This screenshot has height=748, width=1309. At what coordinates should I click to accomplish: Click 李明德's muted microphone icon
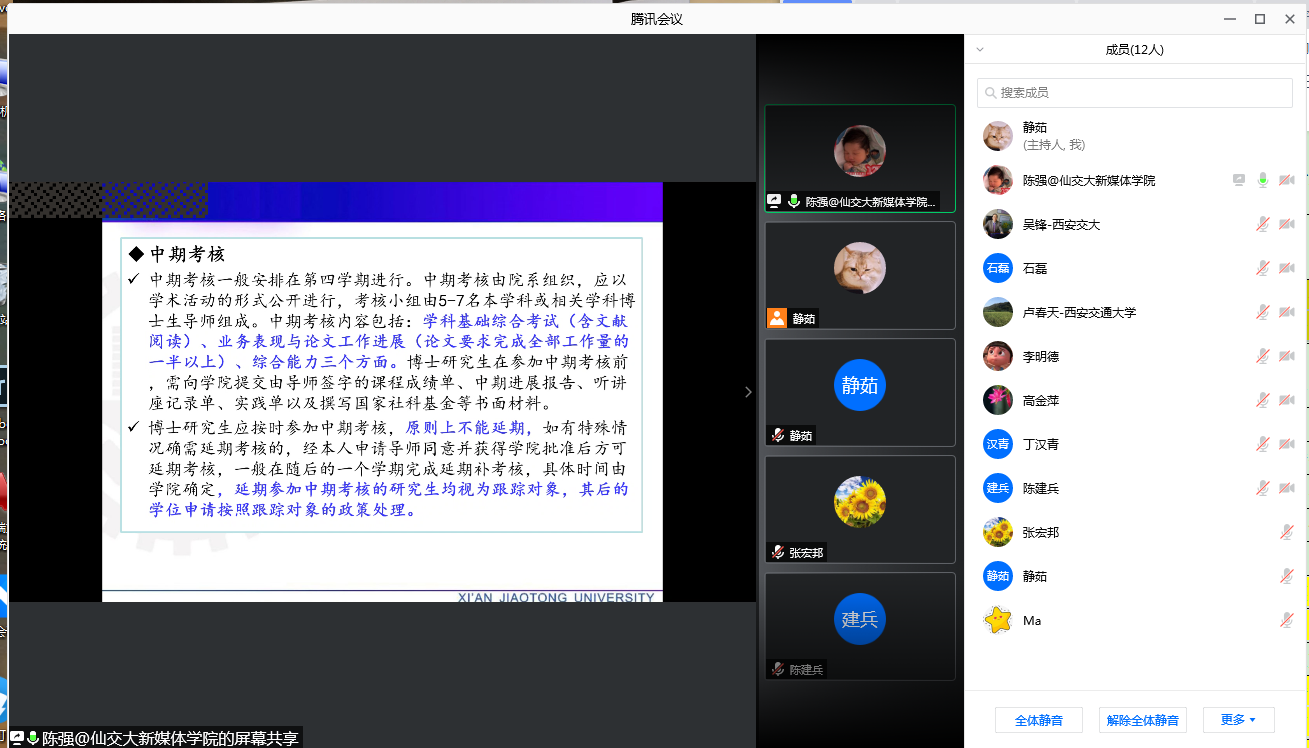[1263, 357]
